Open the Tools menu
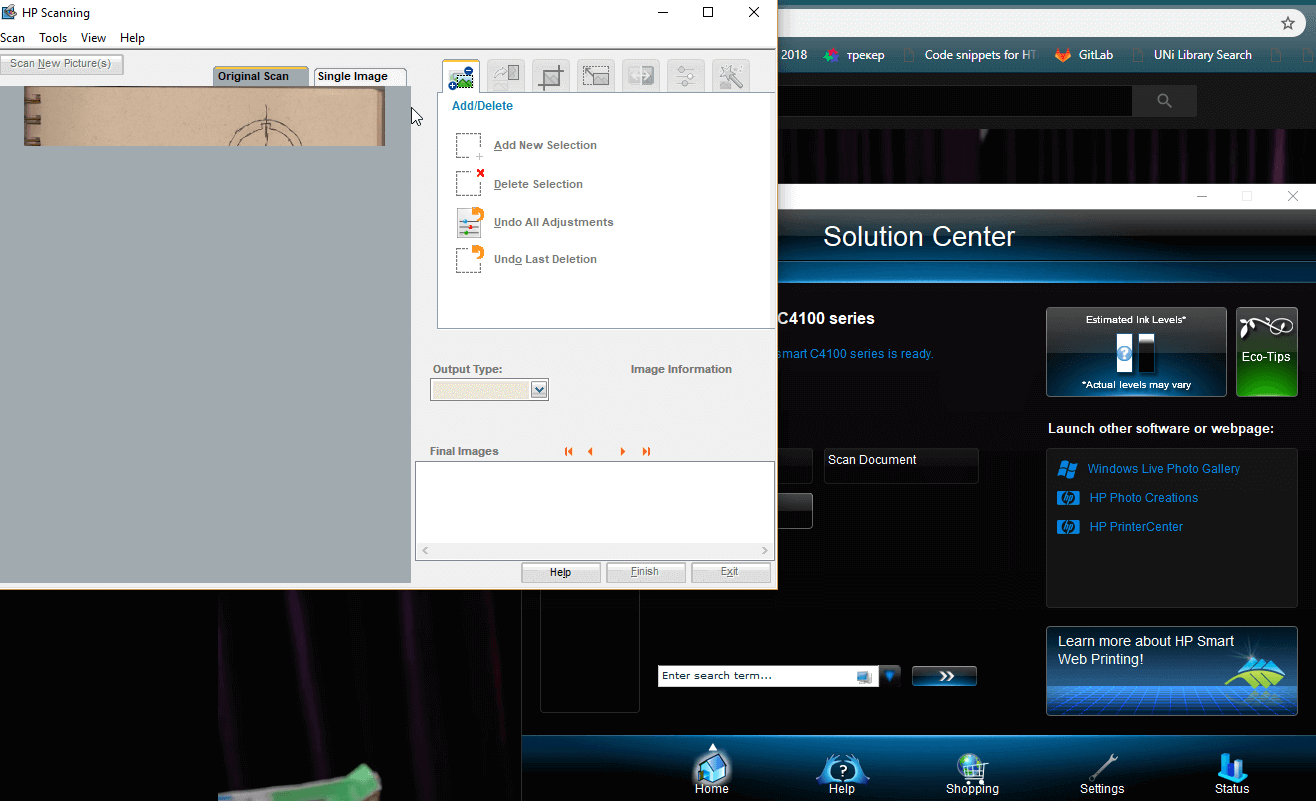Image resolution: width=1316 pixels, height=801 pixels. (53, 38)
